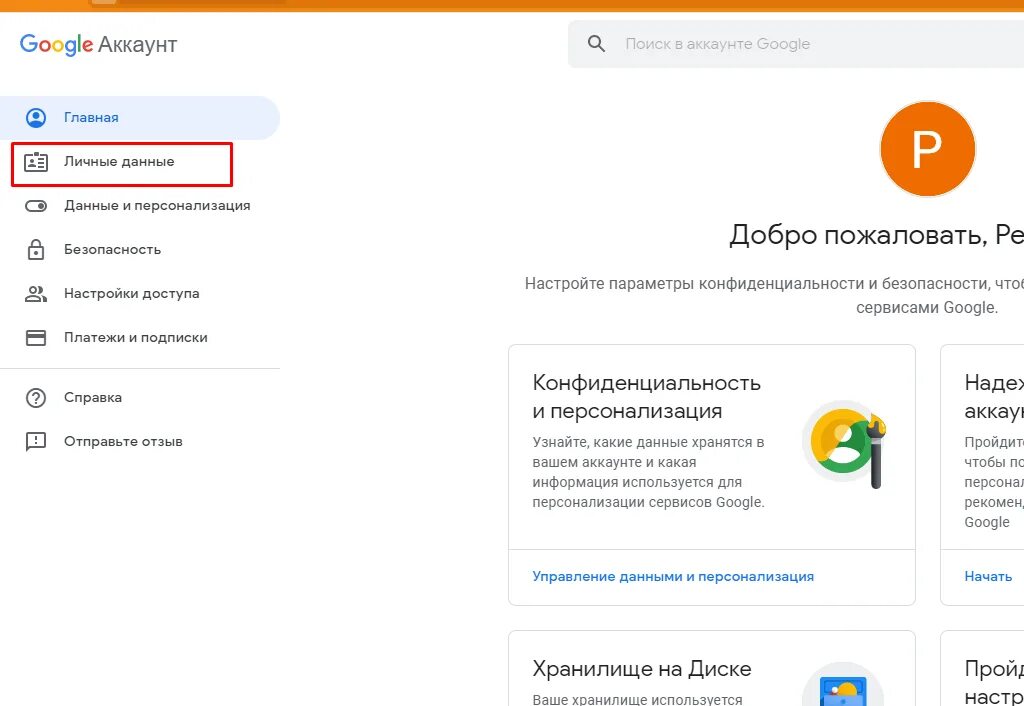Click the Настройки доступа people icon
This screenshot has width=1024, height=706.
pos(36,294)
